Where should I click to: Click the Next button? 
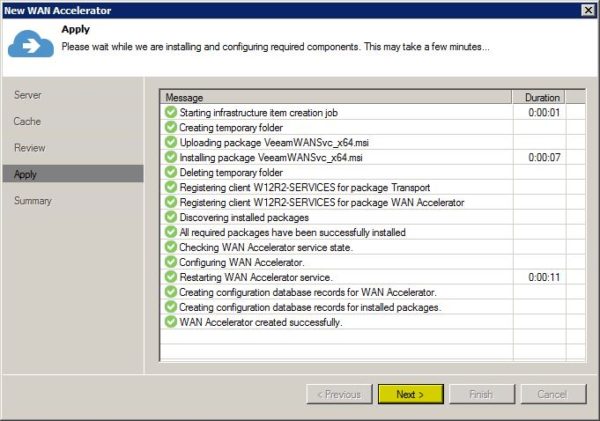click(411, 394)
